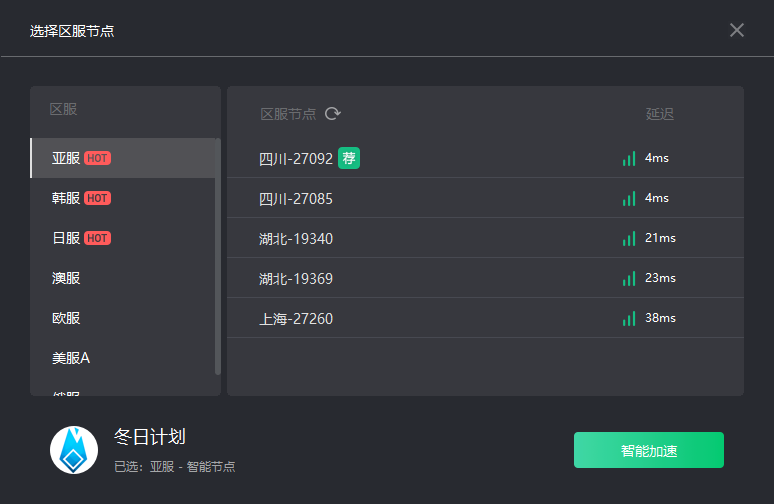This screenshot has width=774, height=504.
Task: Open the 欧服 region list
Action: click(x=66, y=318)
